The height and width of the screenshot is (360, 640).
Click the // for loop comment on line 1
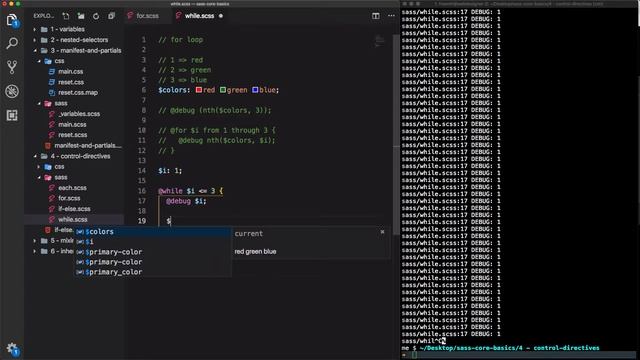(x=180, y=40)
